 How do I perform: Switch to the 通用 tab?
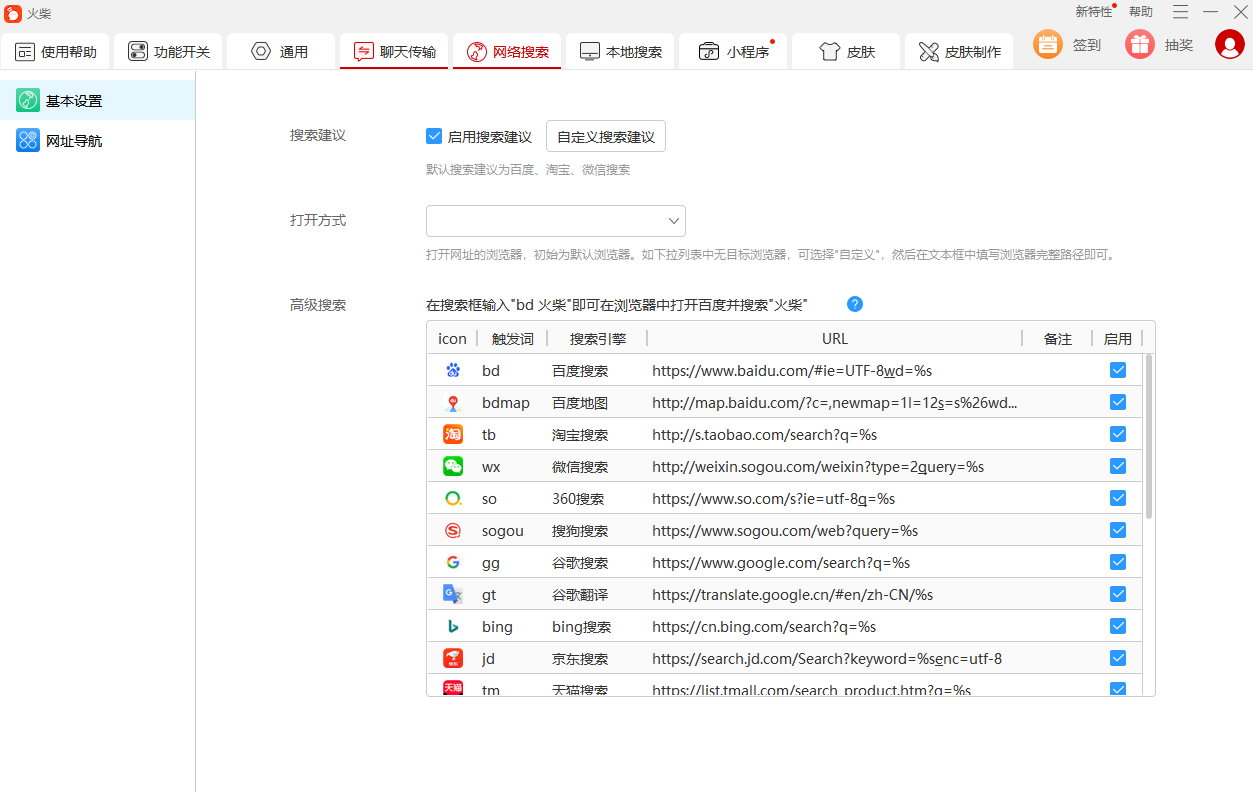click(x=281, y=51)
